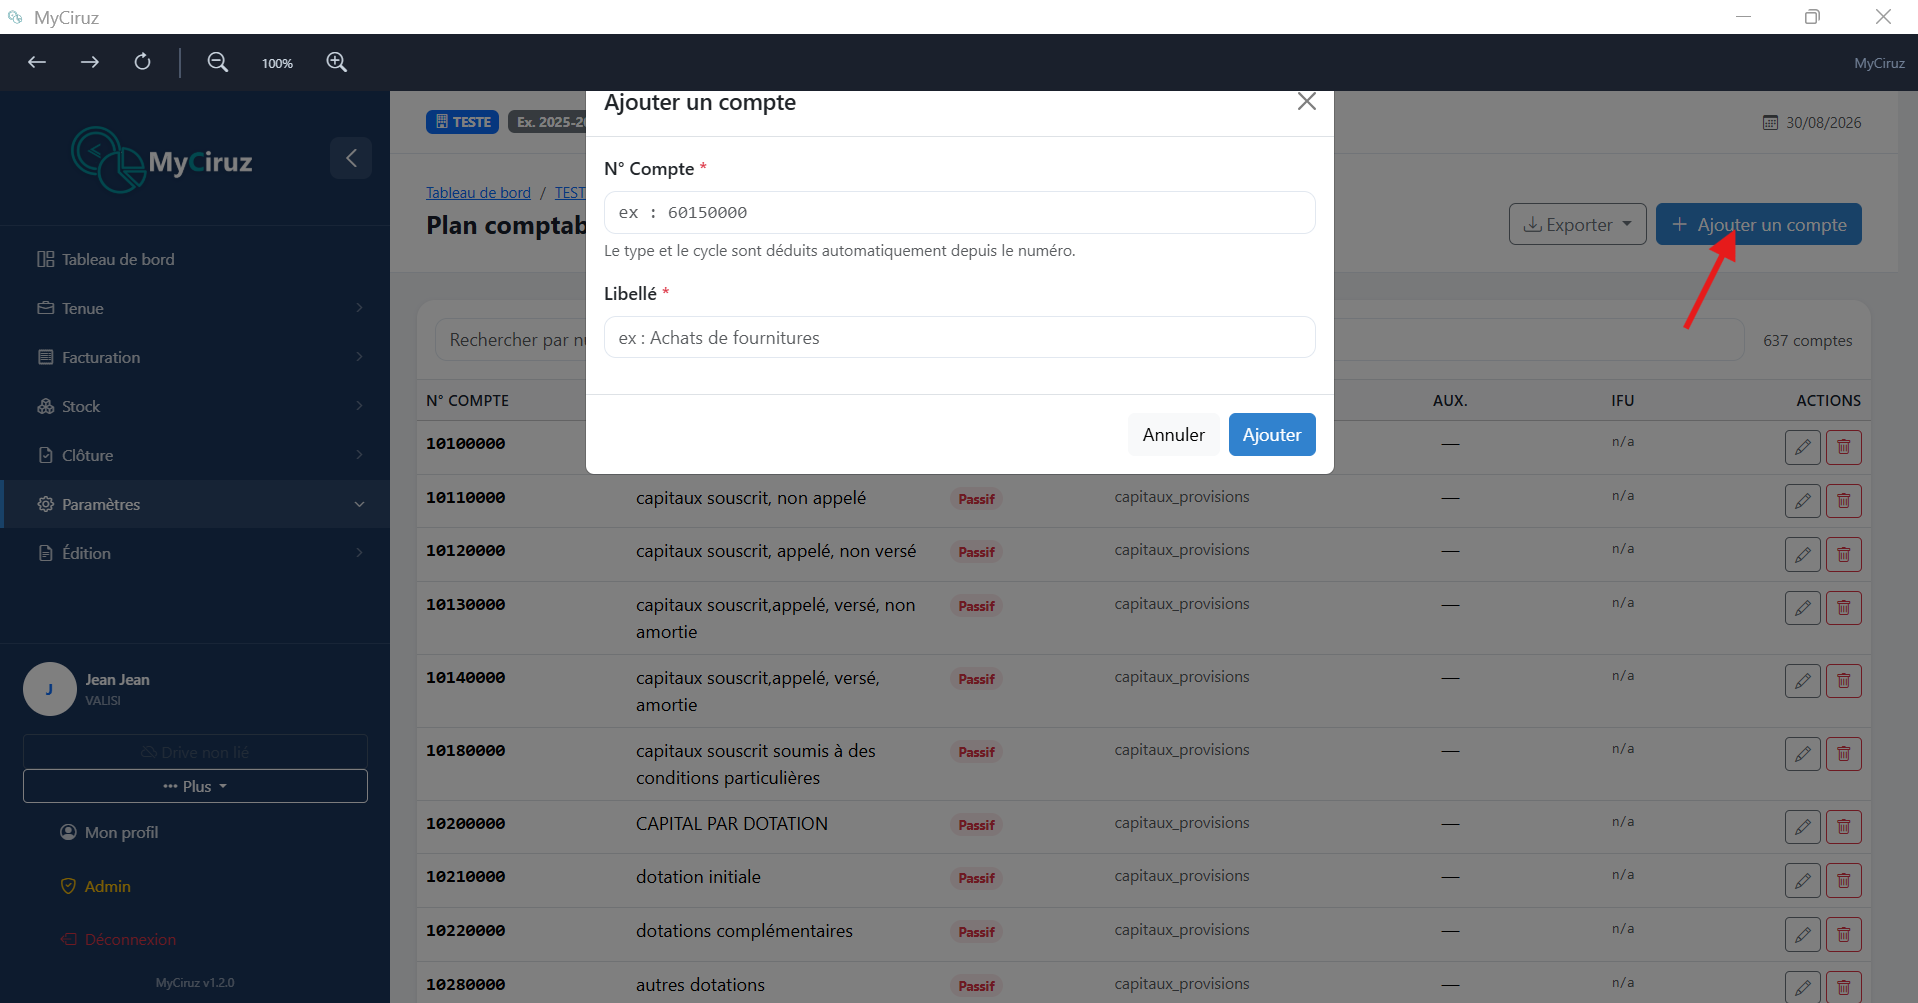Follow the Tableau de bord breadcrumb link
The image size is (1918, 1003).
pyautogui.click(x=478, y=193)
